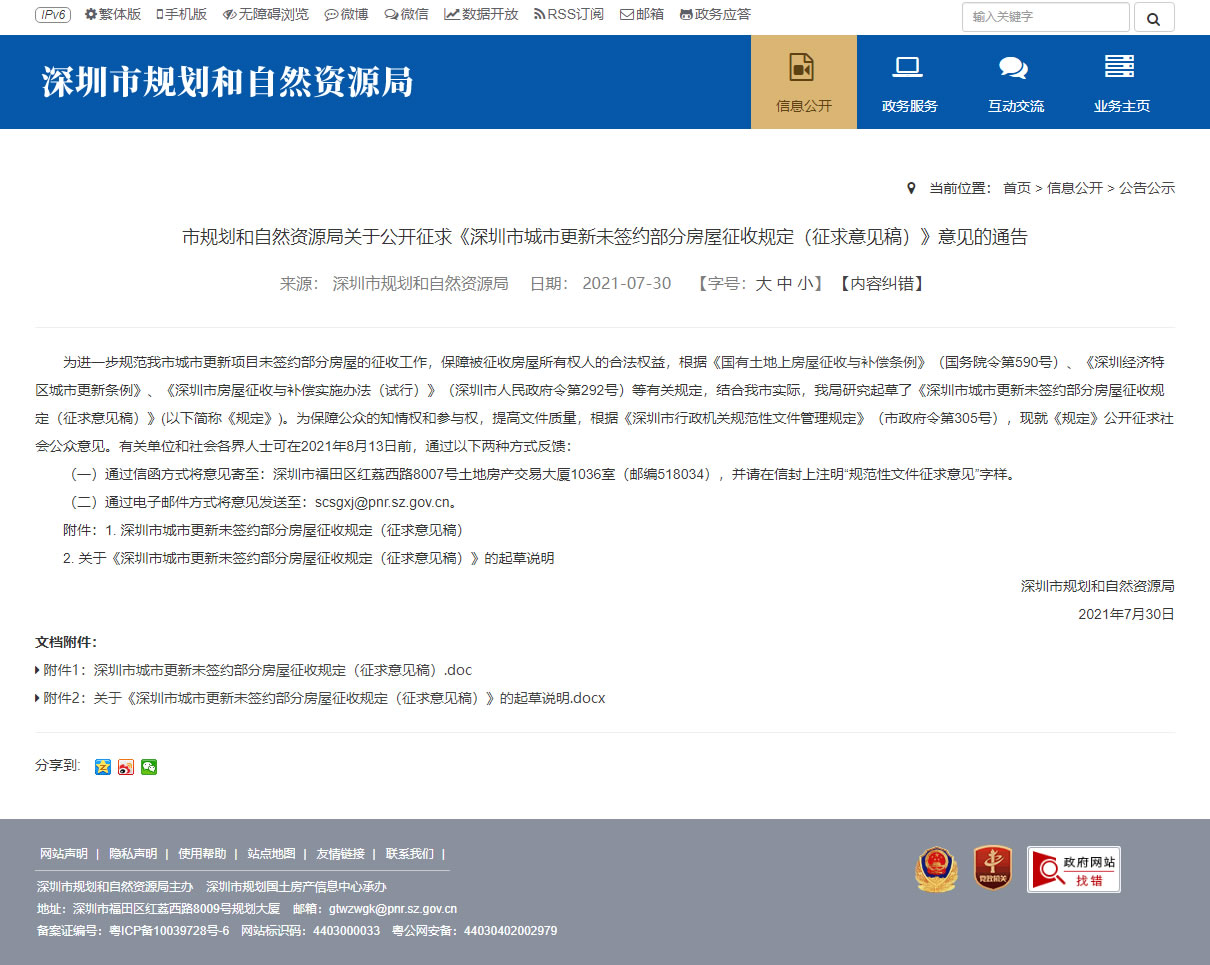Share the article to QZone
Screen dimensions: 1210x965
tap(103, 767)
